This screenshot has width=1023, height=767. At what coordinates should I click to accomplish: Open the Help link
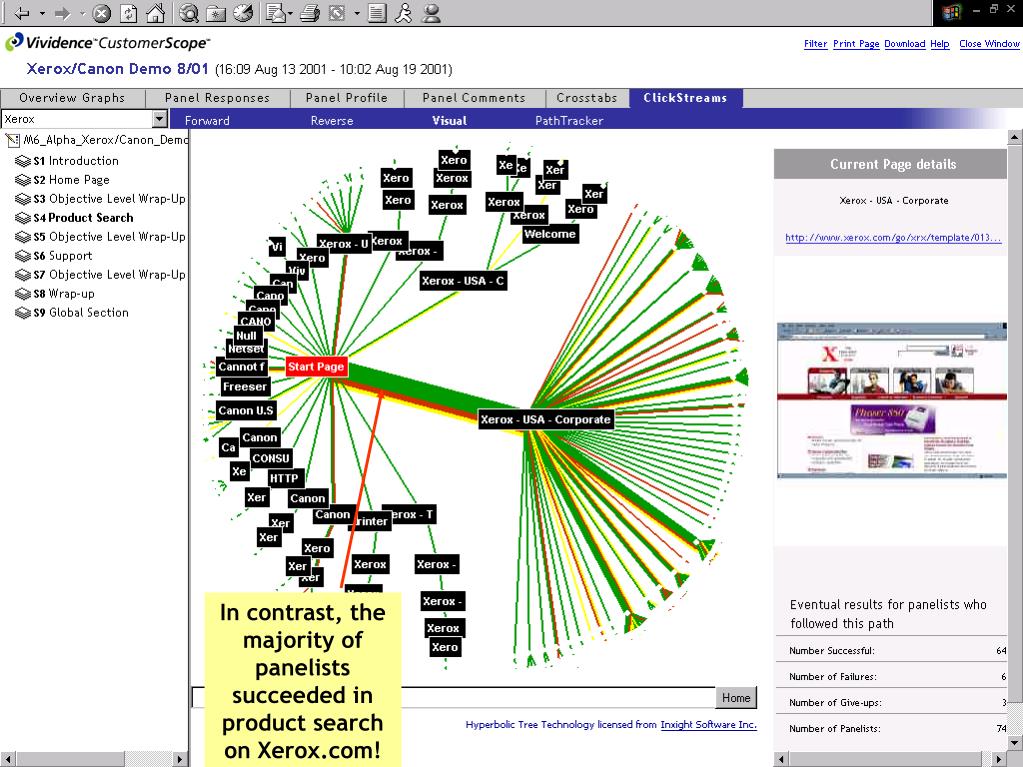point(939,44)
